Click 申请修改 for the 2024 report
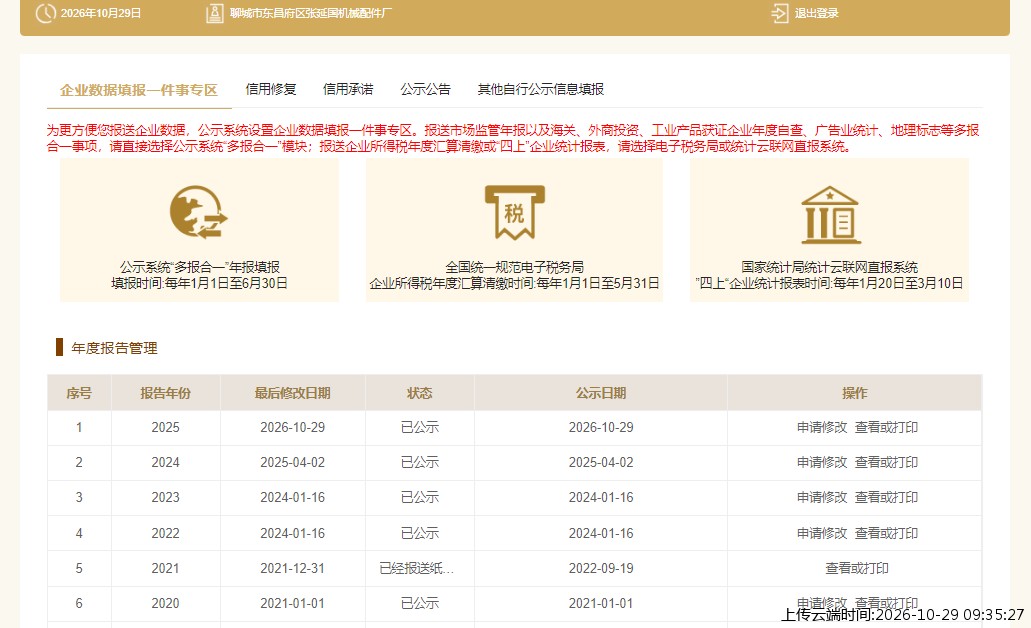1031x628 pixels. coord(822,462)
